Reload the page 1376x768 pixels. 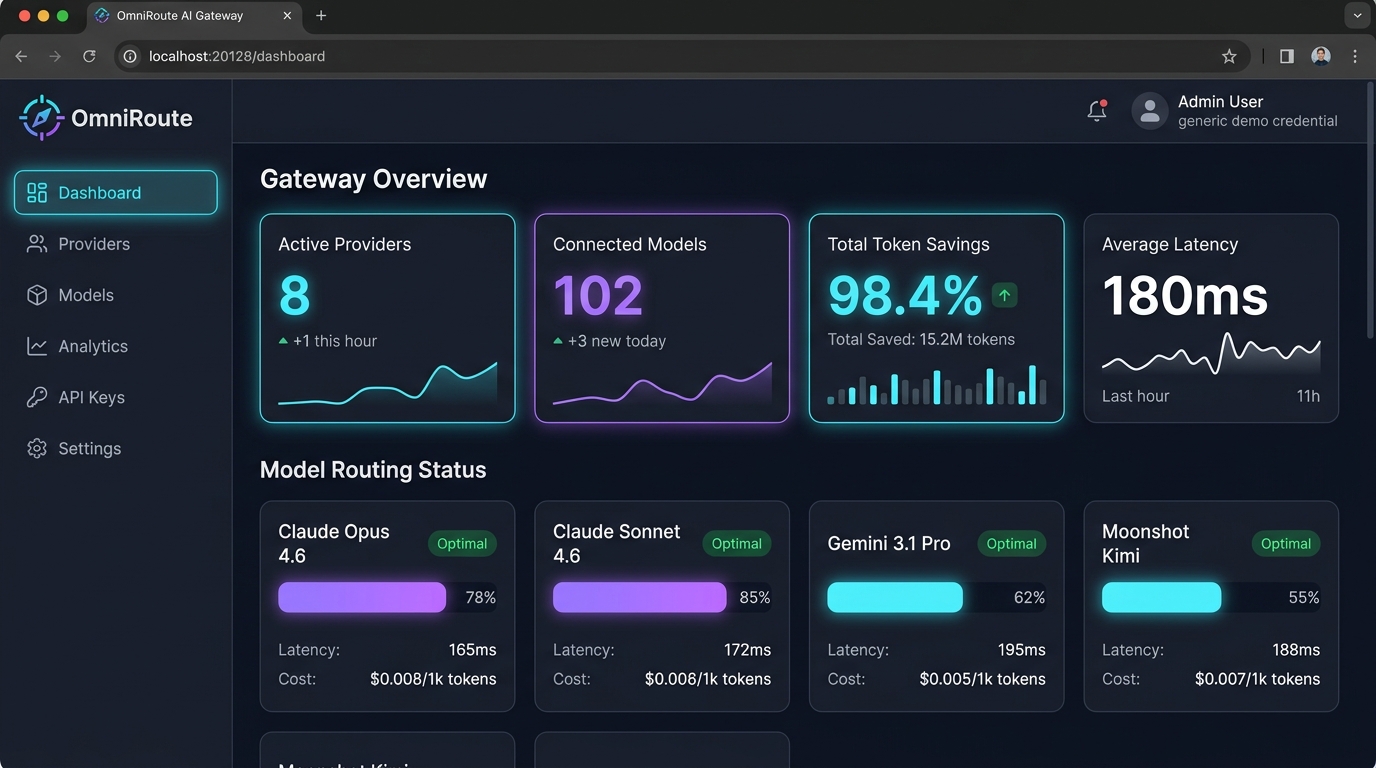(x=89, y=56)
